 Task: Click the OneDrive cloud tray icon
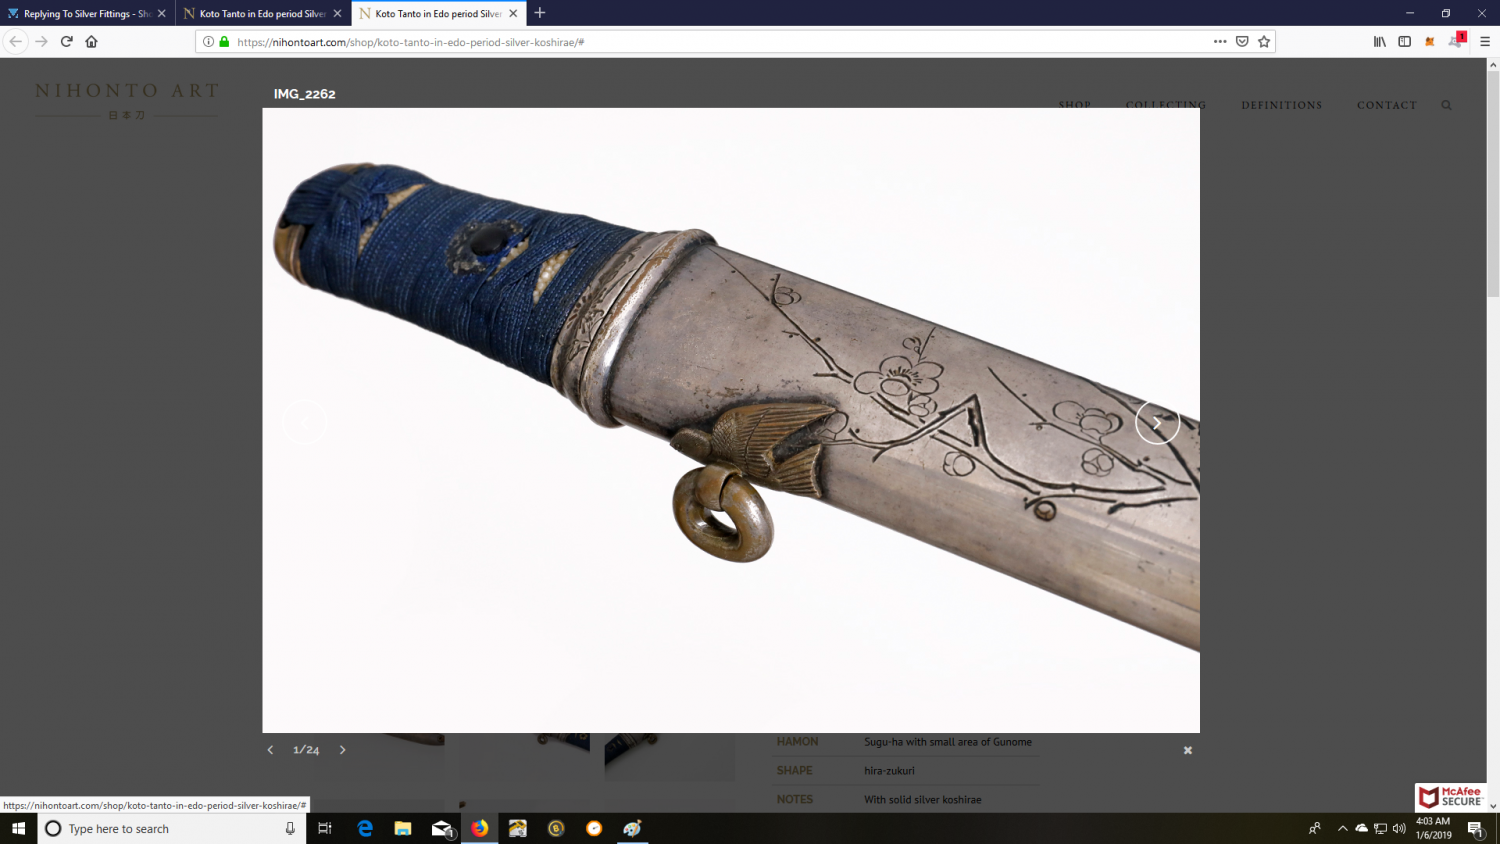tap(1361, 828)
